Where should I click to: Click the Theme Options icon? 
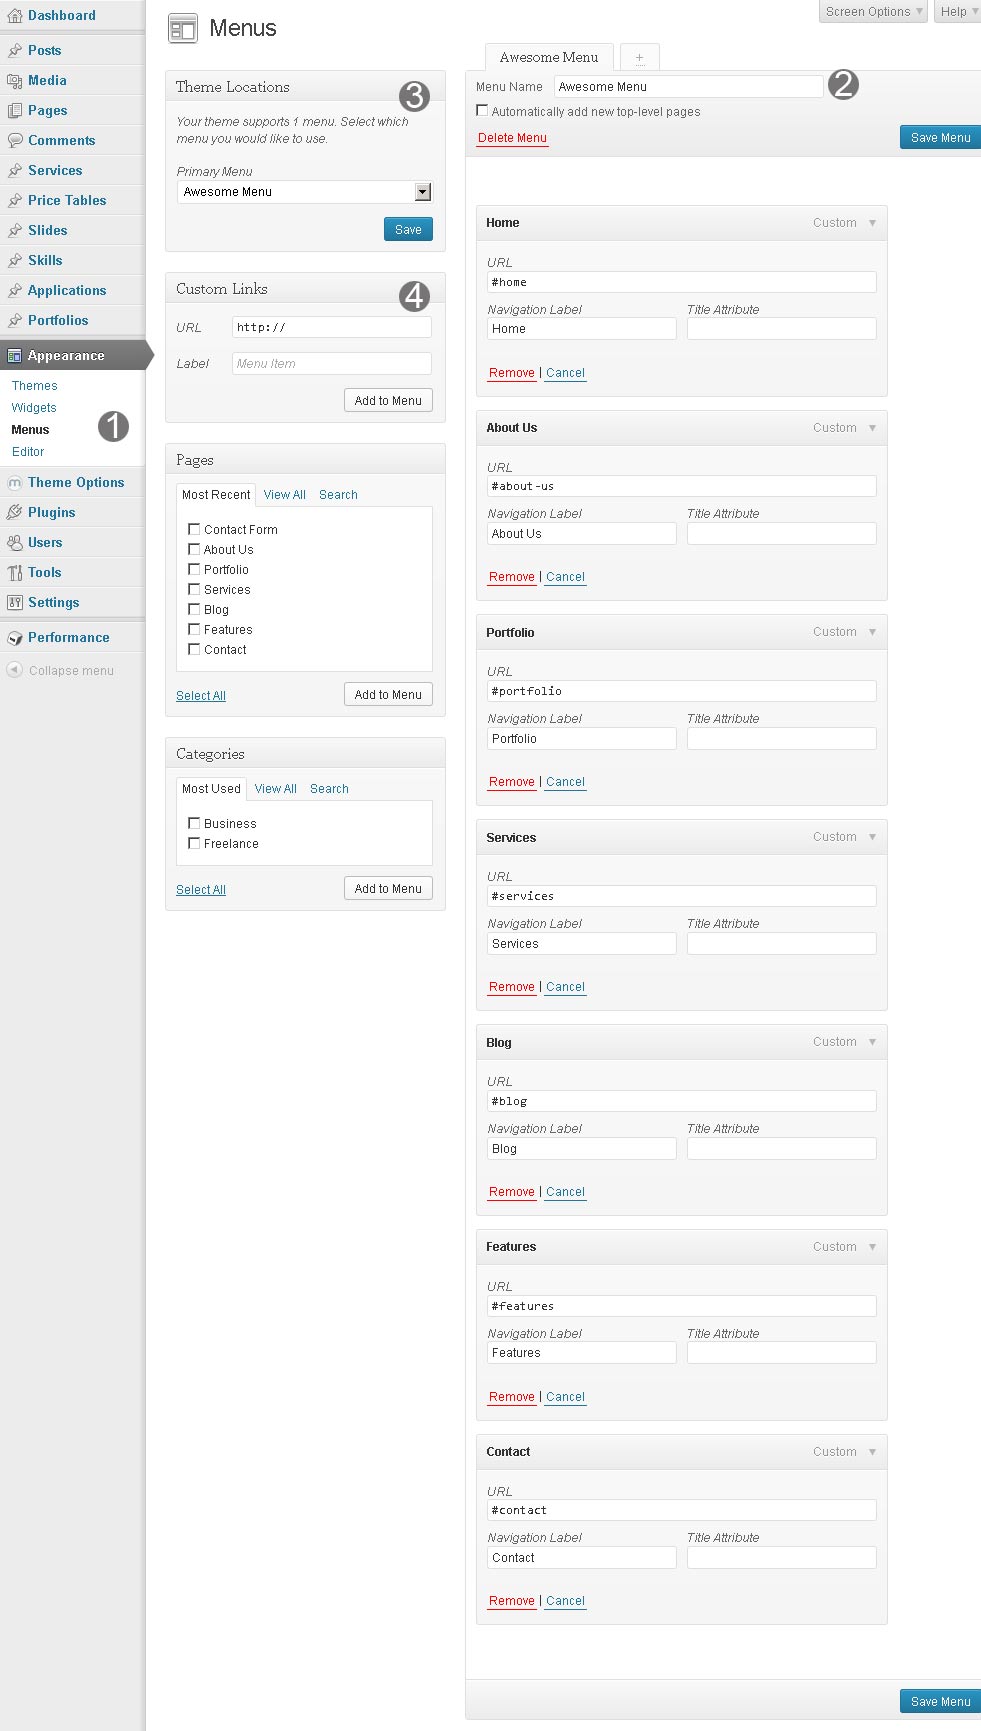pyautogui.click(x=14, y=482)
